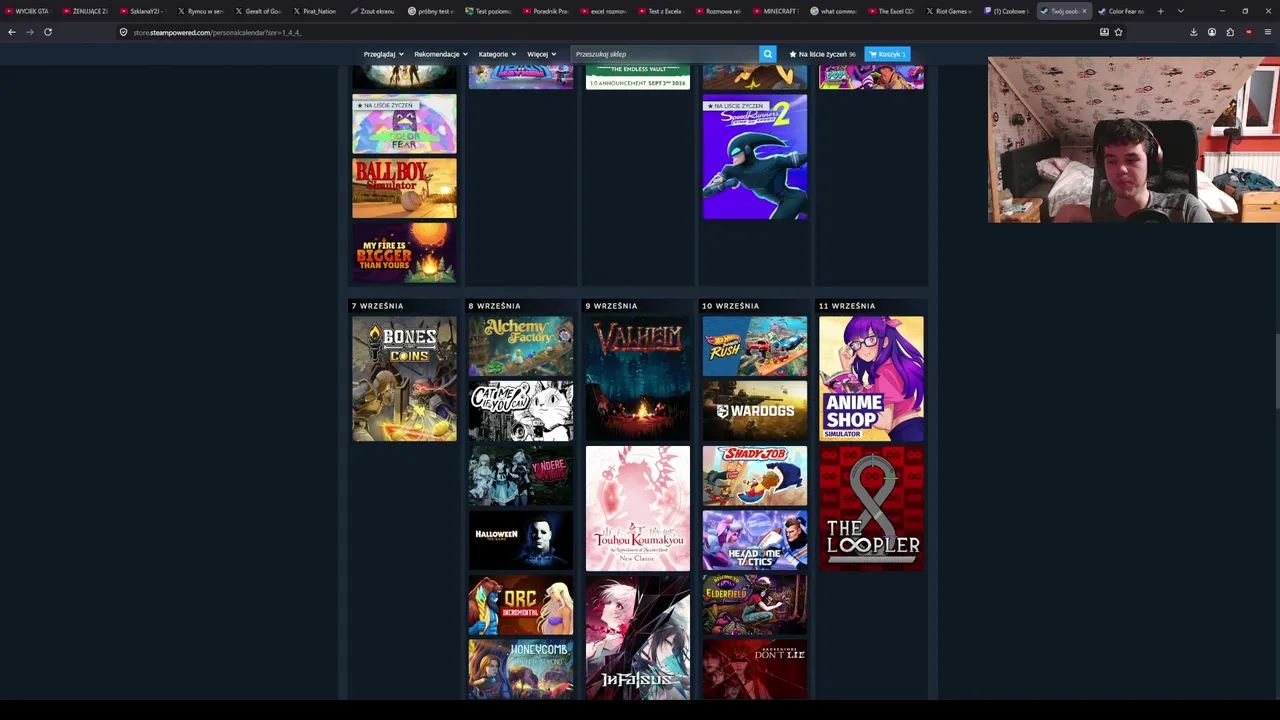Open the SpeedRunners 2 game tile
Image resolution: width=1280 pixels, height=720 pixels.
click(x=755, y=157)
